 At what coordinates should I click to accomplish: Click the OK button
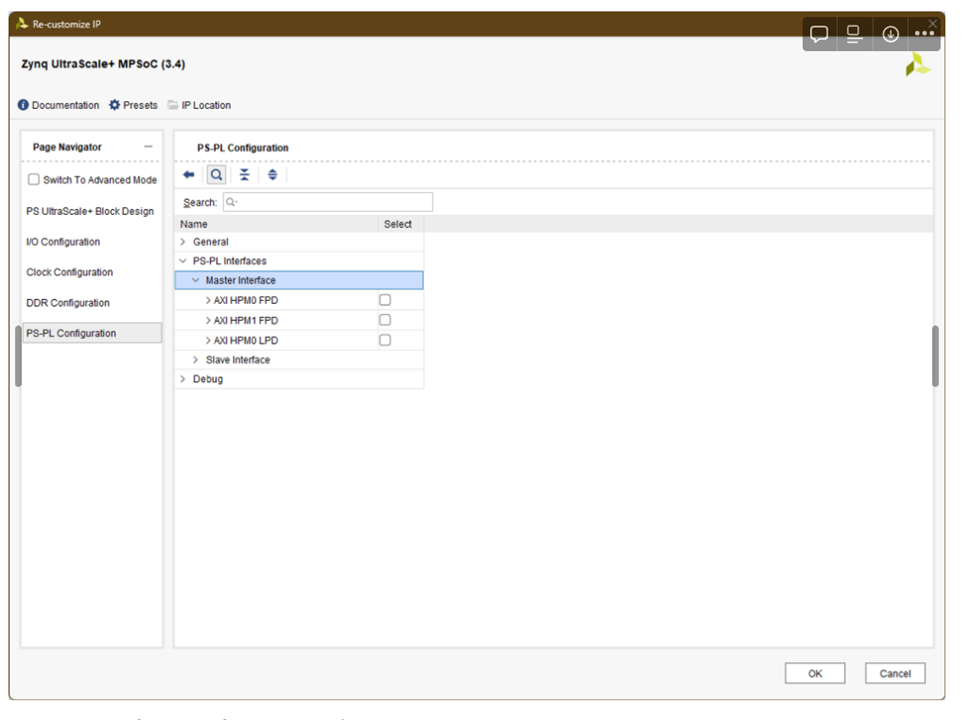(815, 674)
